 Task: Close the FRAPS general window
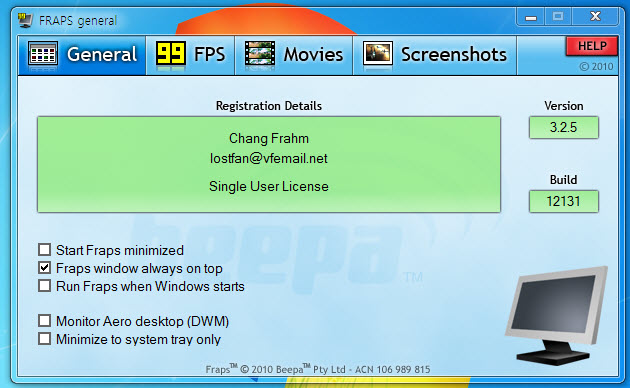pos(595,17)
